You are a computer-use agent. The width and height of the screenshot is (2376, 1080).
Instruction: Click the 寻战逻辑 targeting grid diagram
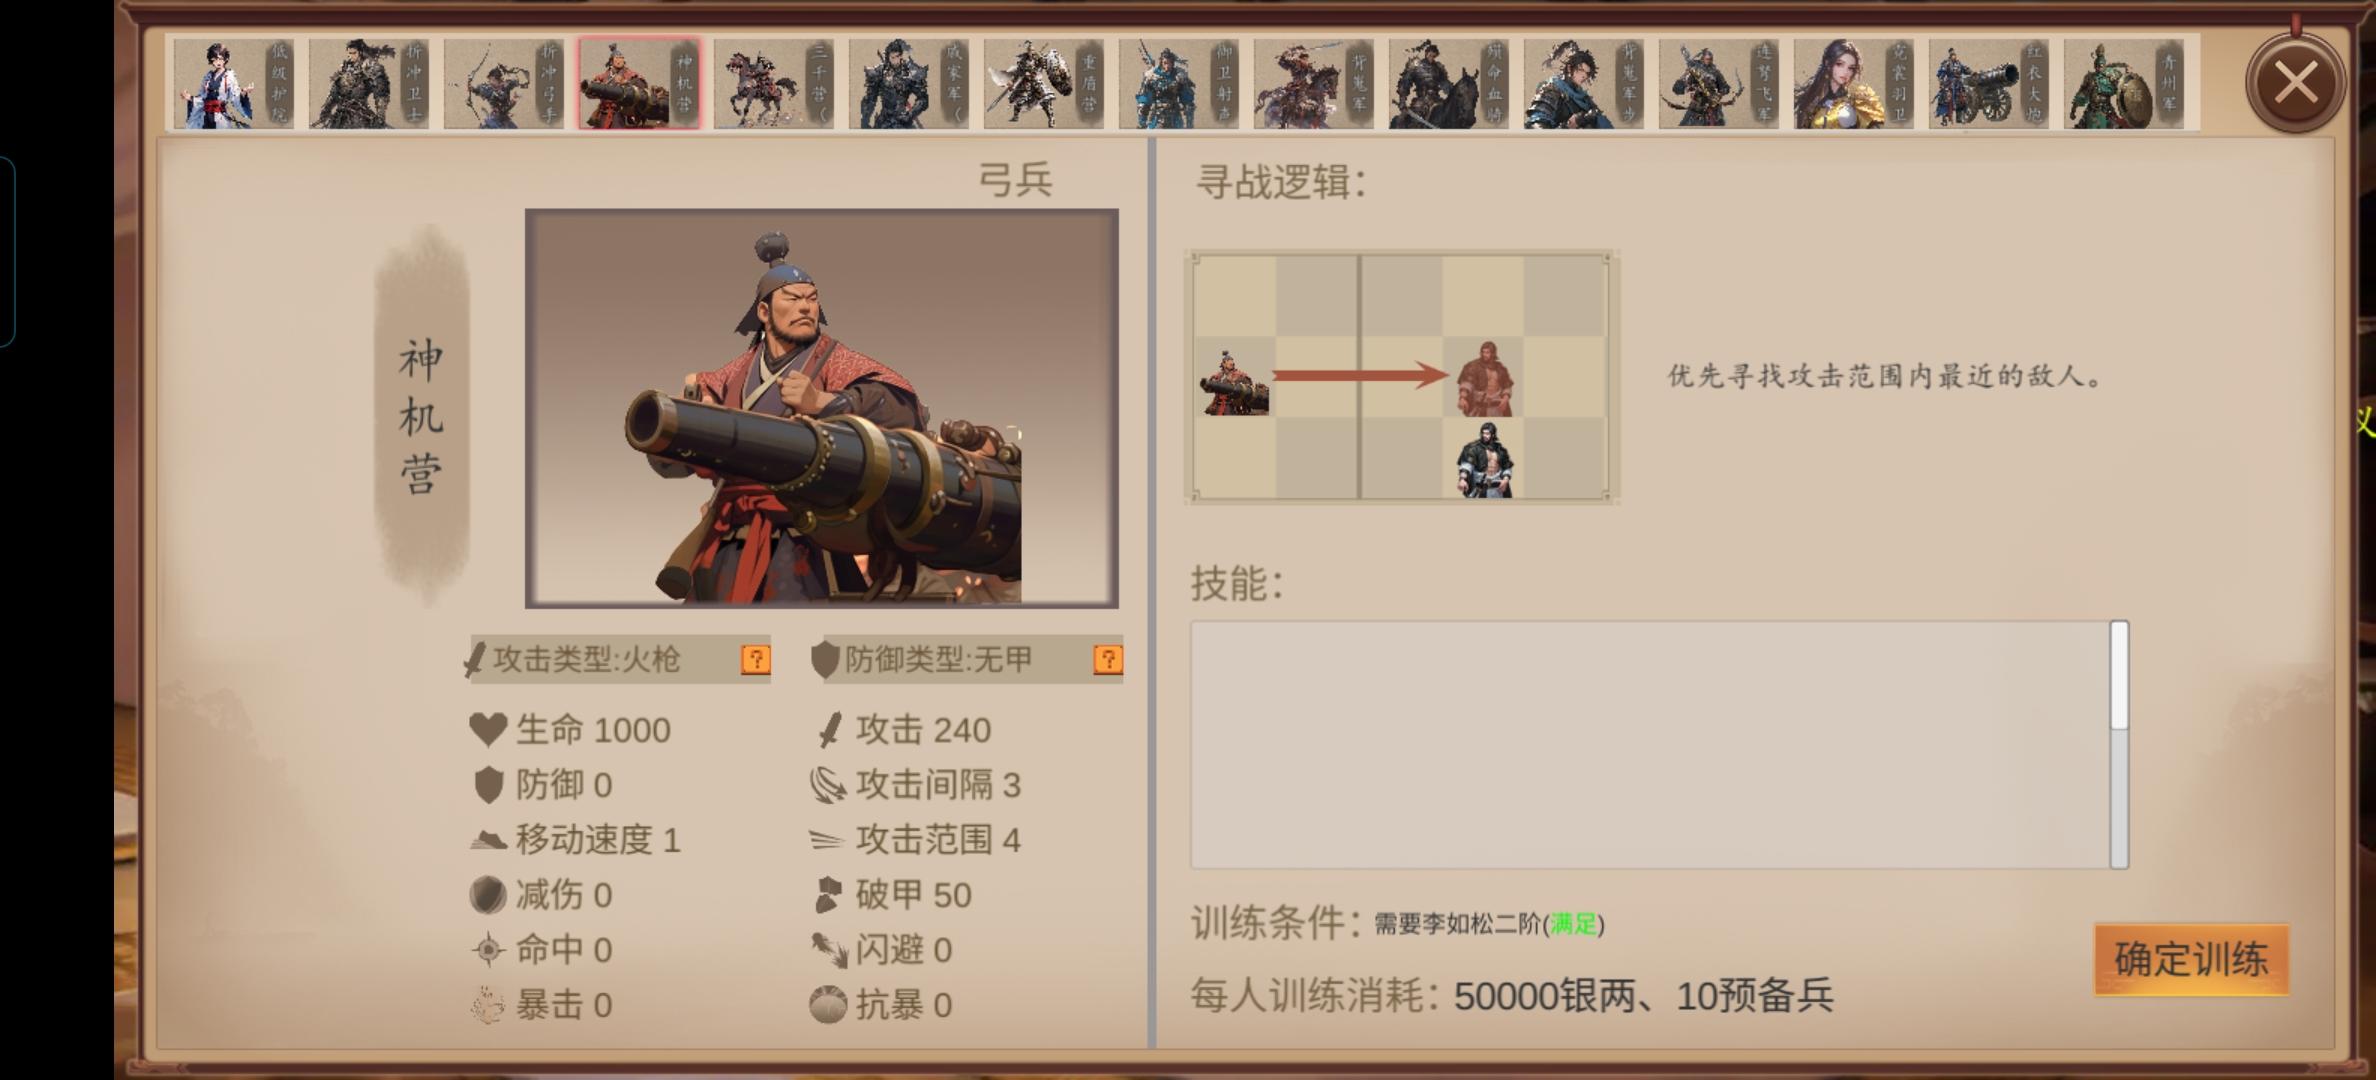click(1401, 377)
